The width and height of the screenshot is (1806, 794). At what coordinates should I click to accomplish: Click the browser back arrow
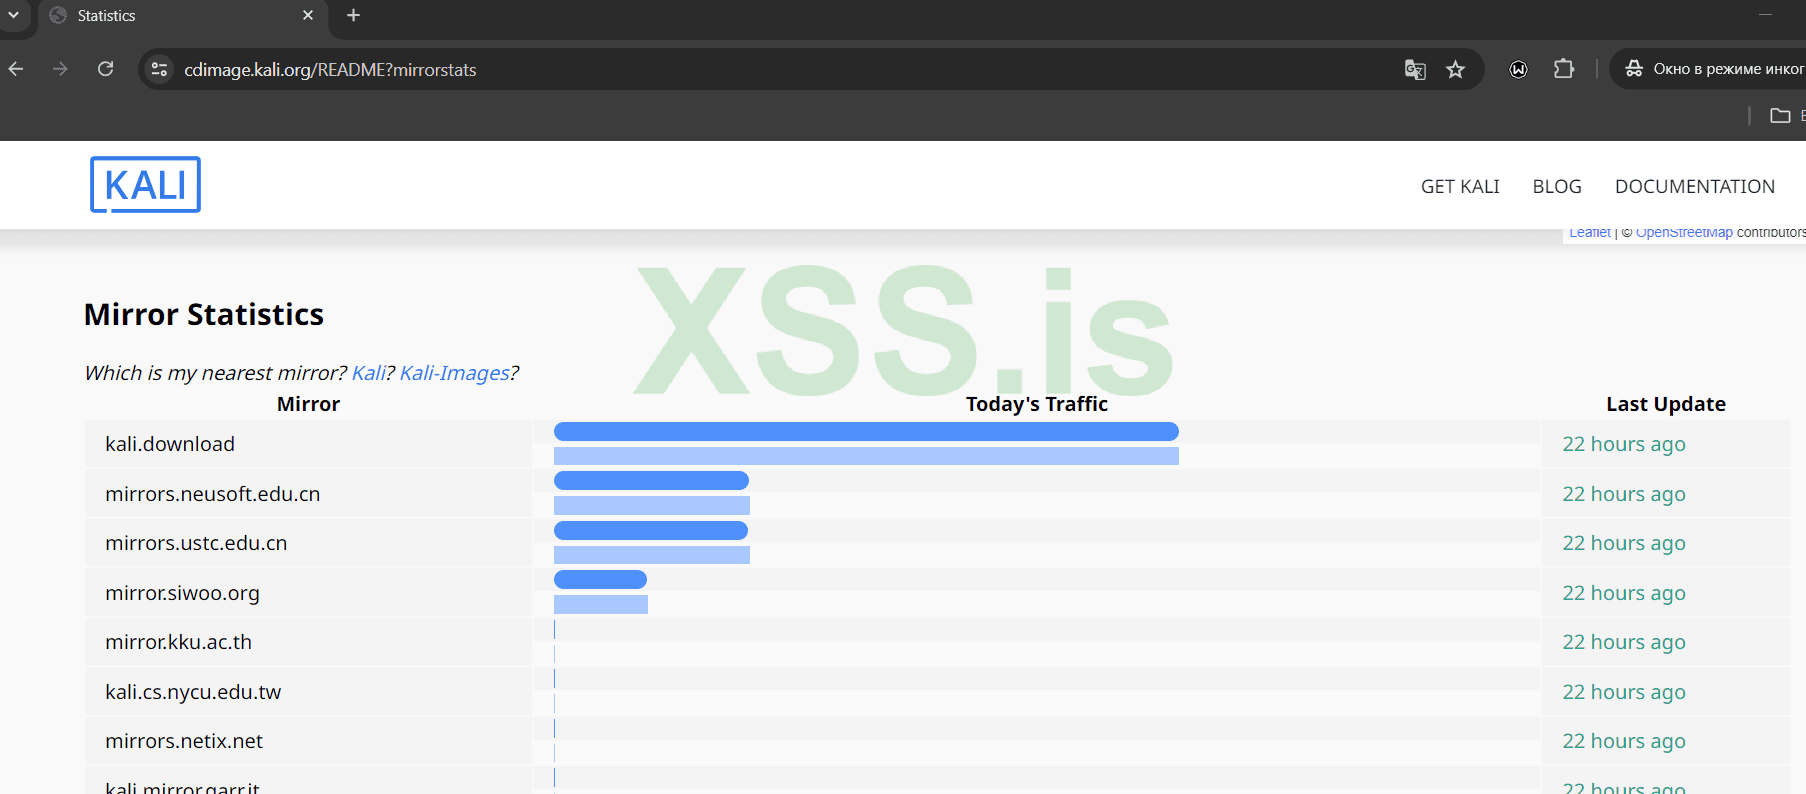16,69
